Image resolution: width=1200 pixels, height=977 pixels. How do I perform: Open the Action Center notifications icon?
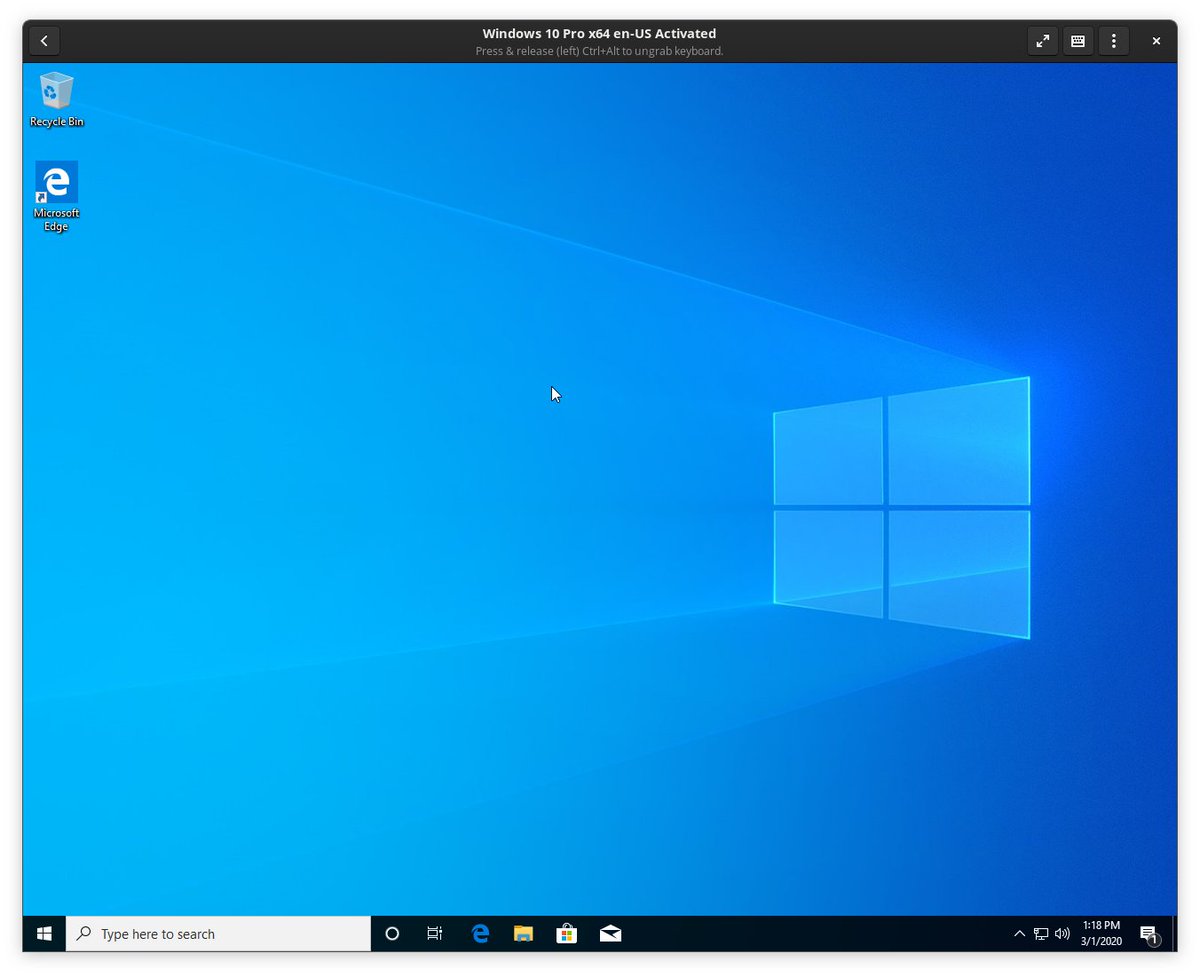[x=1149, y=934]
